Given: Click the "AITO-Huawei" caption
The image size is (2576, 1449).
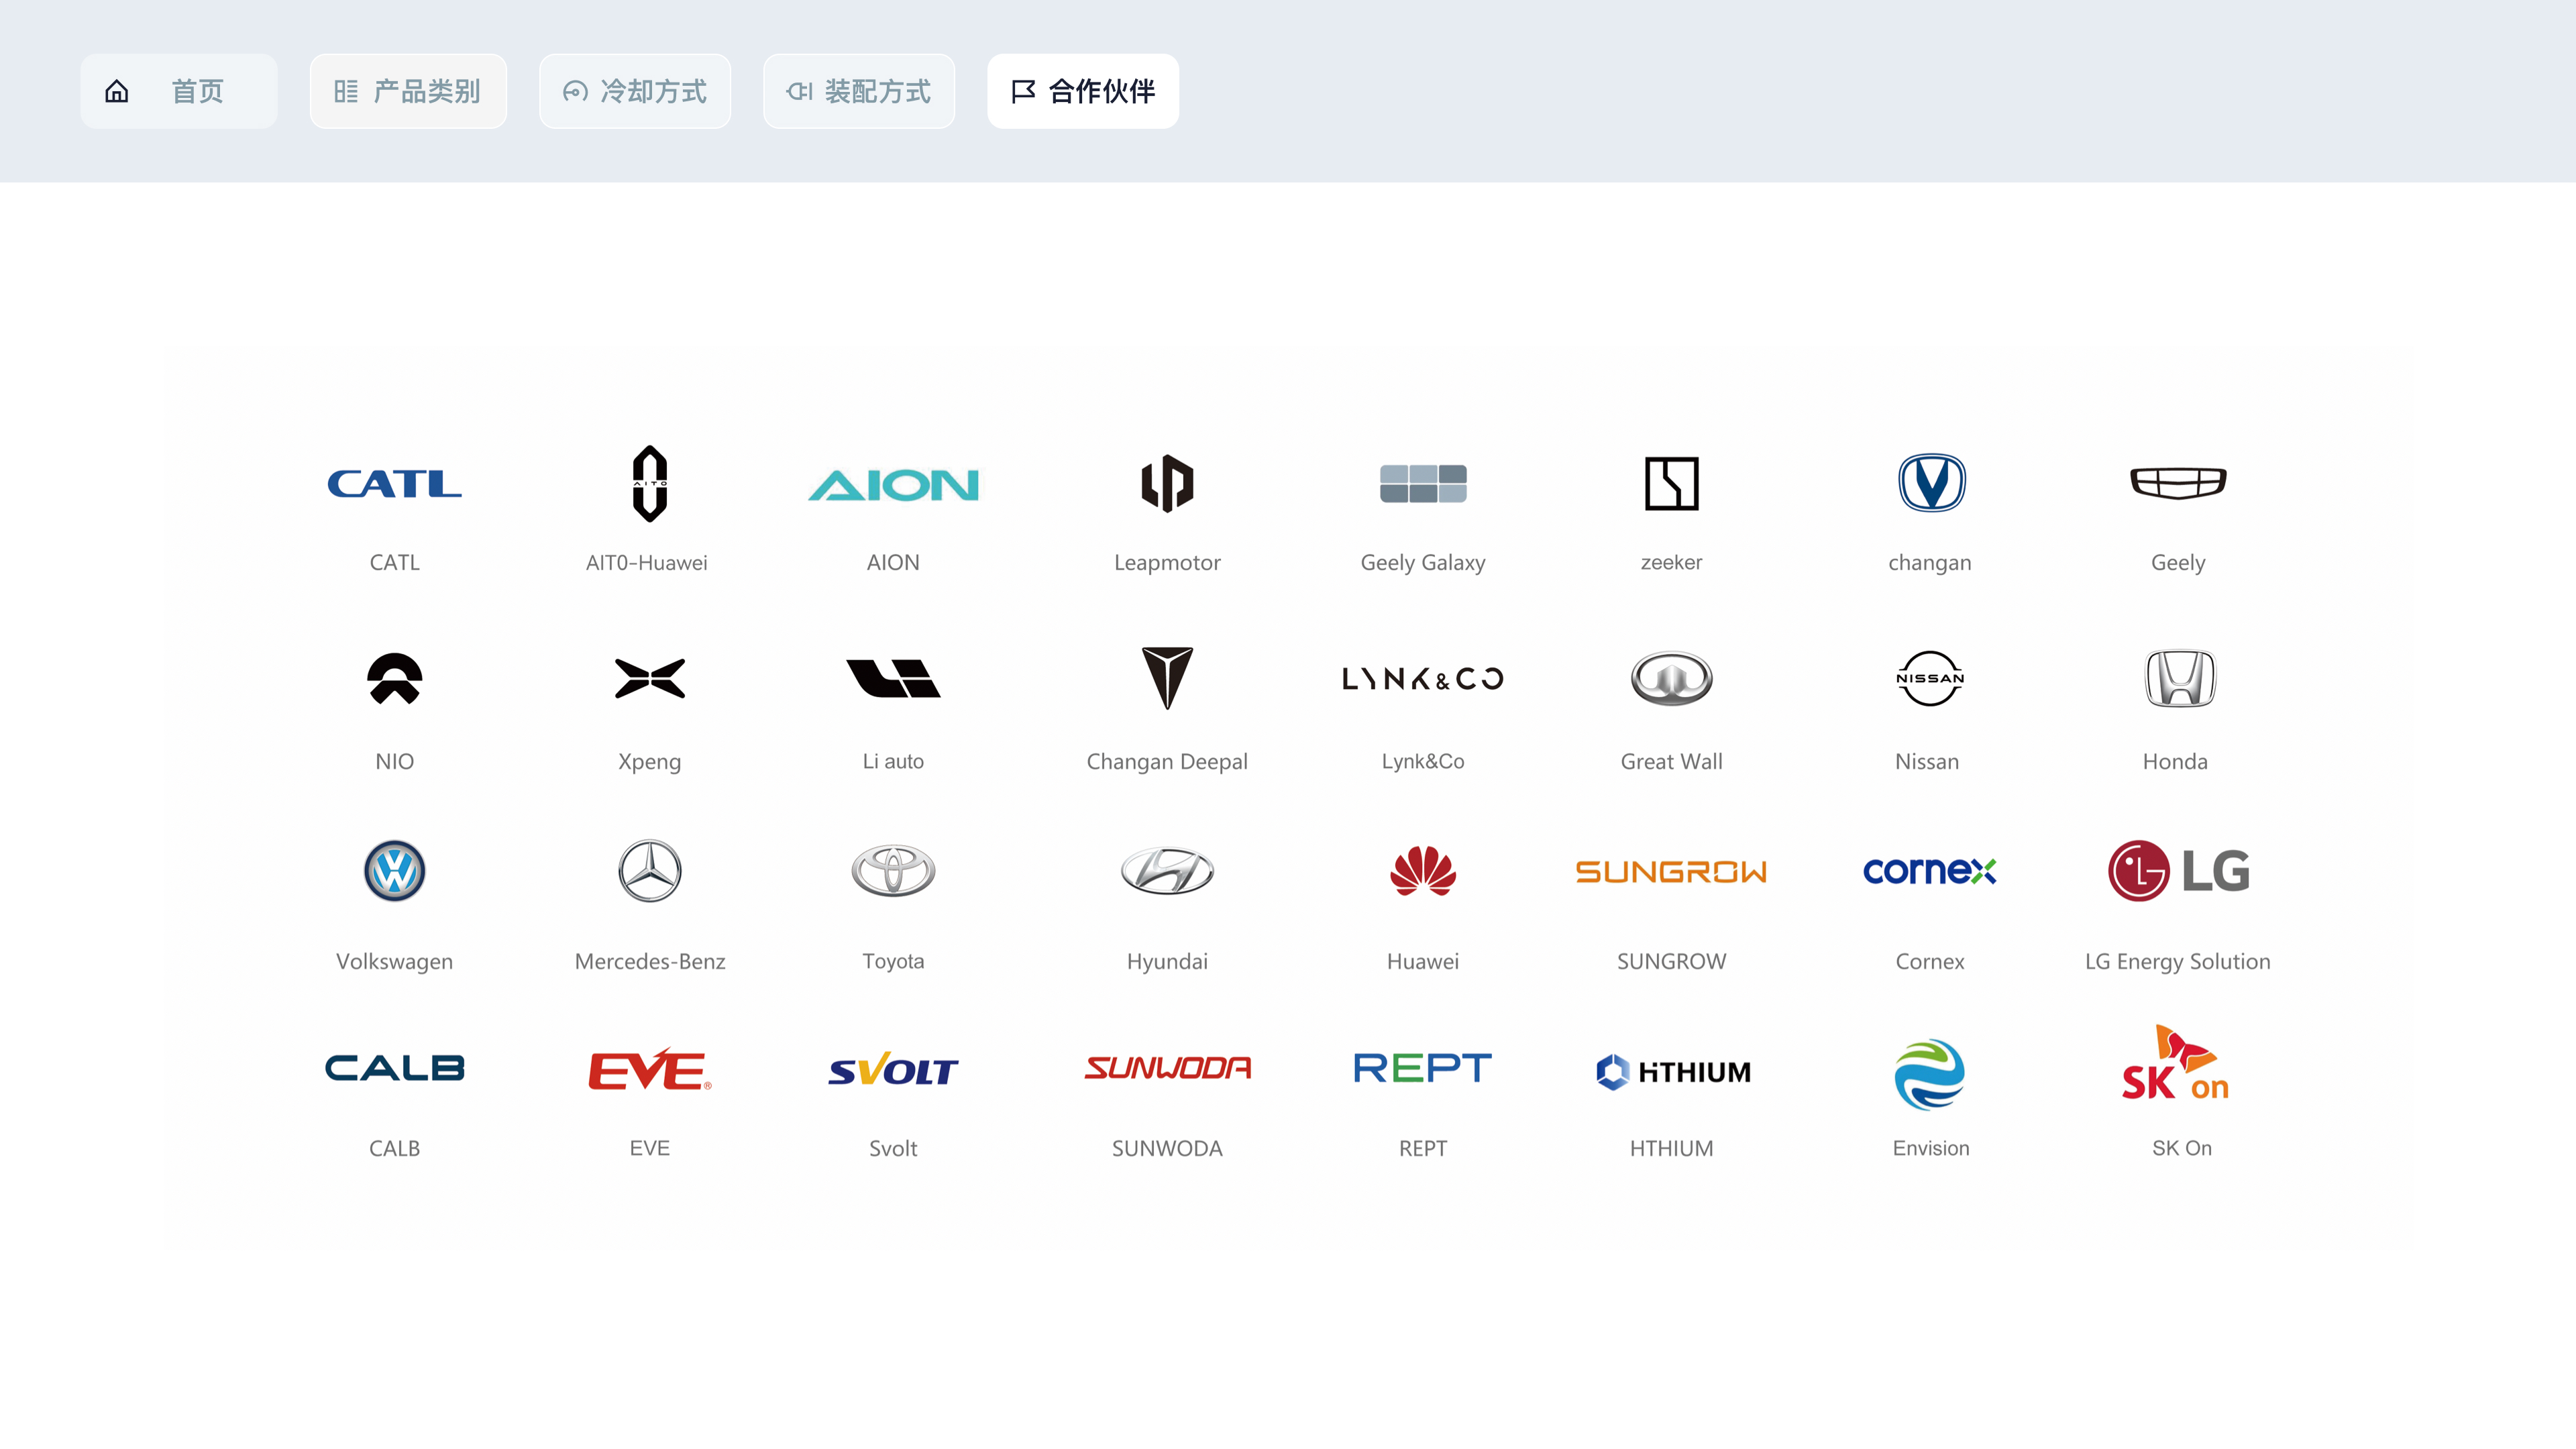Looking at the screenshot, I should pos(647,562).
